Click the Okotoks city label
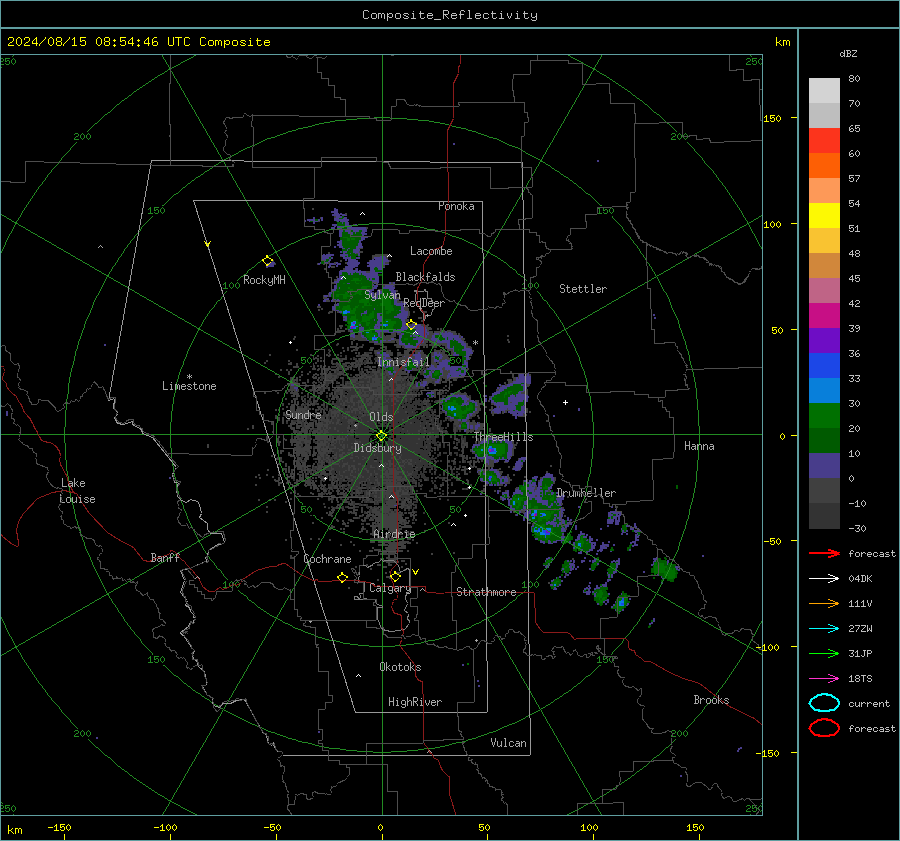The image size is (900, 841). 400,666
